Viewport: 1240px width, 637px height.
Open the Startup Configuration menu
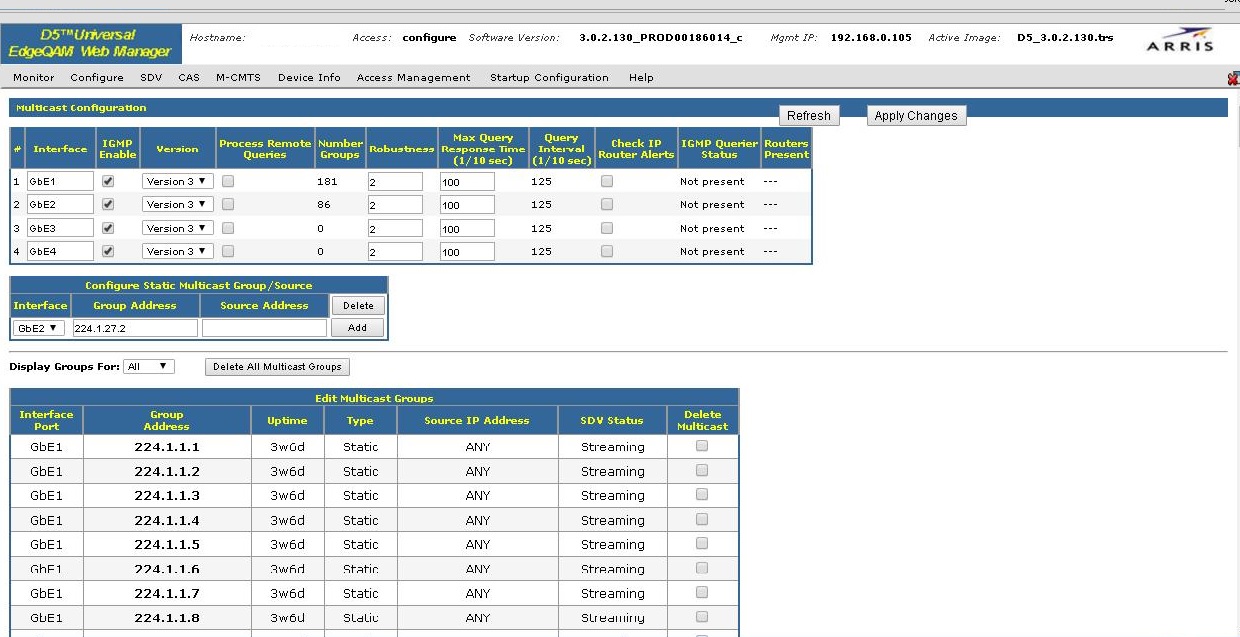coord(549,78)
